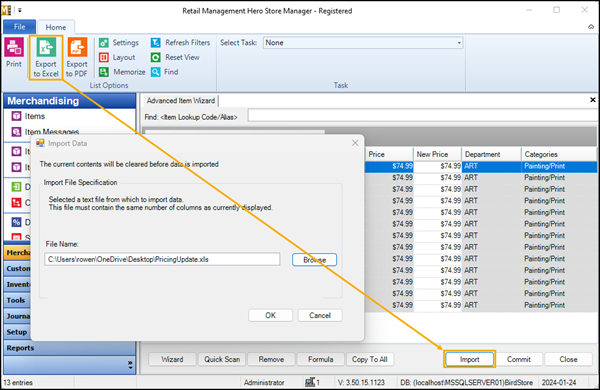Click the app icon in title bar

pyautogui.click(x=6, y=10)
